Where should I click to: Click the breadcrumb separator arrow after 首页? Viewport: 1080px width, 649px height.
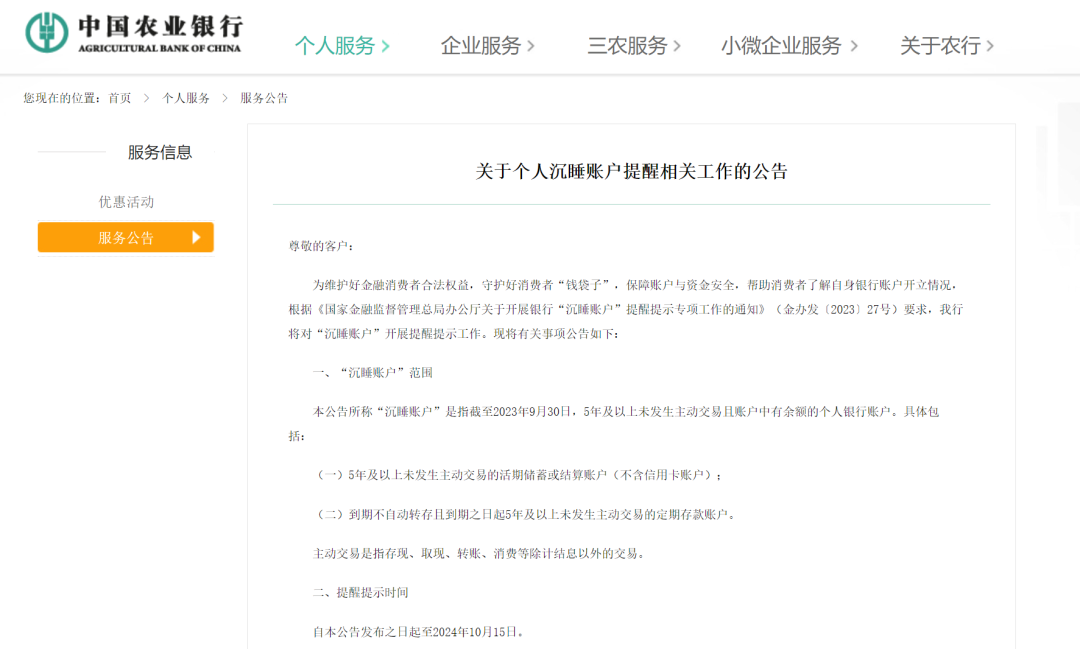tap(145, 98)
